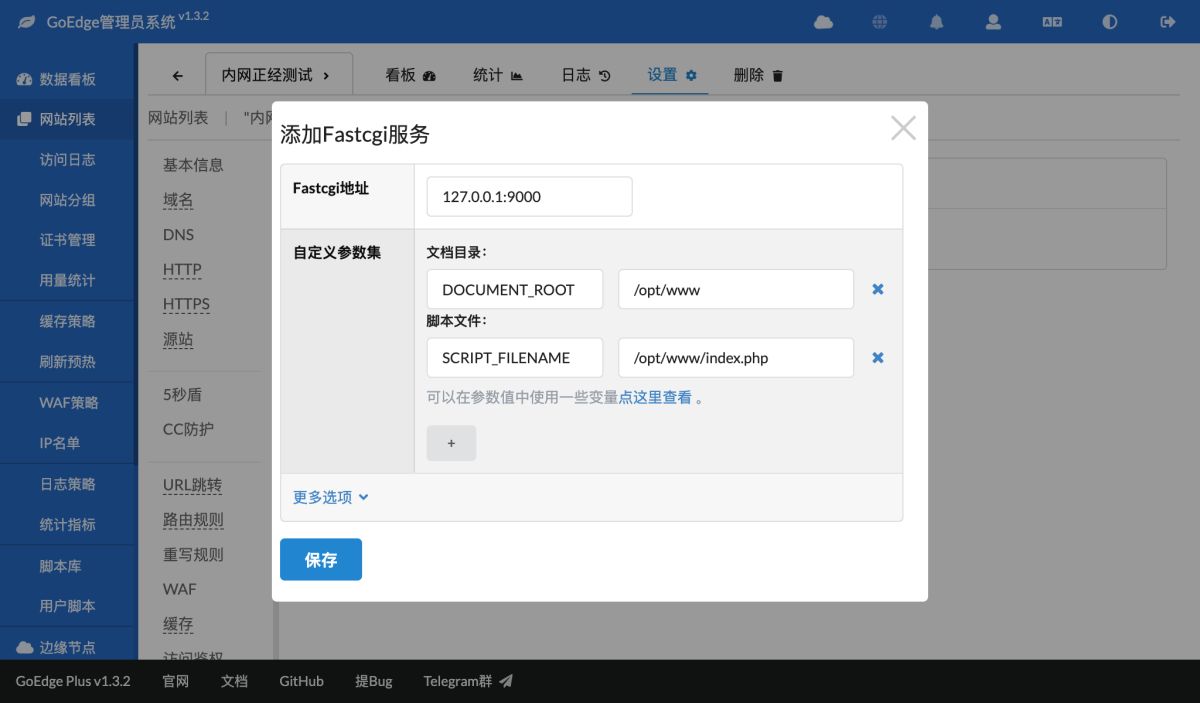Open 网站分组 sidebar item
This screenshot has height=703, width=1200.
coord(68,200)
